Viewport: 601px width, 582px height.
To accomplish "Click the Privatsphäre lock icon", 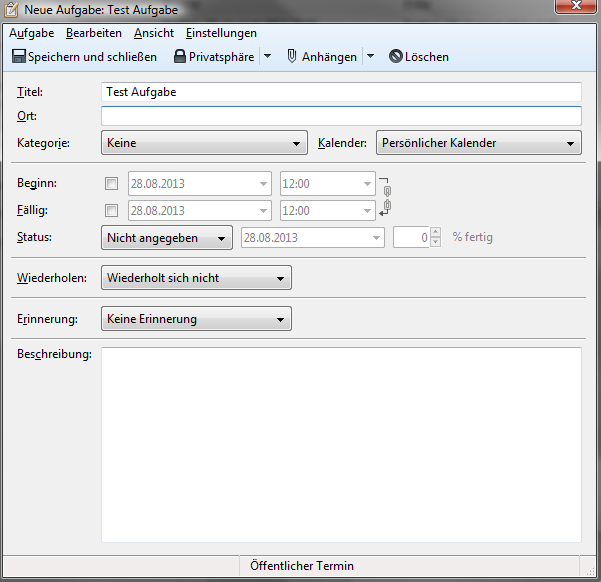I will point(180,57).
